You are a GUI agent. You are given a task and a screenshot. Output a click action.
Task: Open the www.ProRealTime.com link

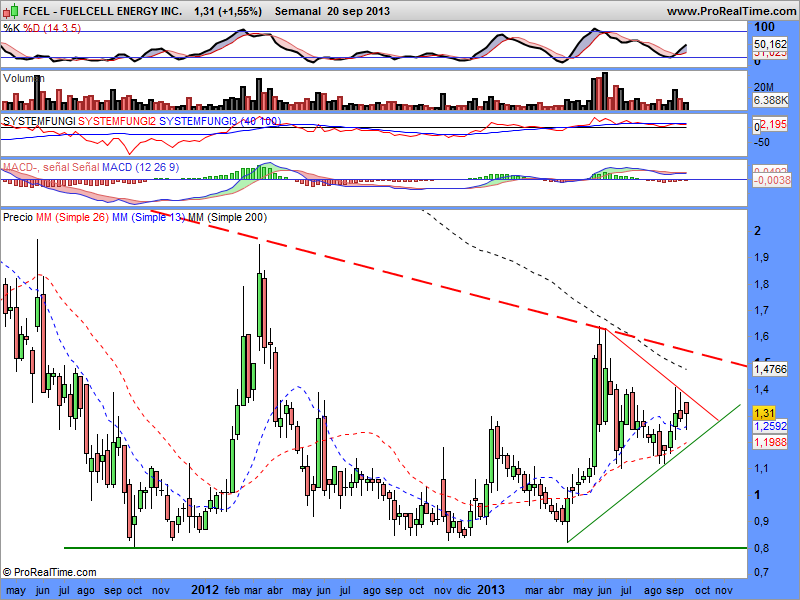pos(733,11)
